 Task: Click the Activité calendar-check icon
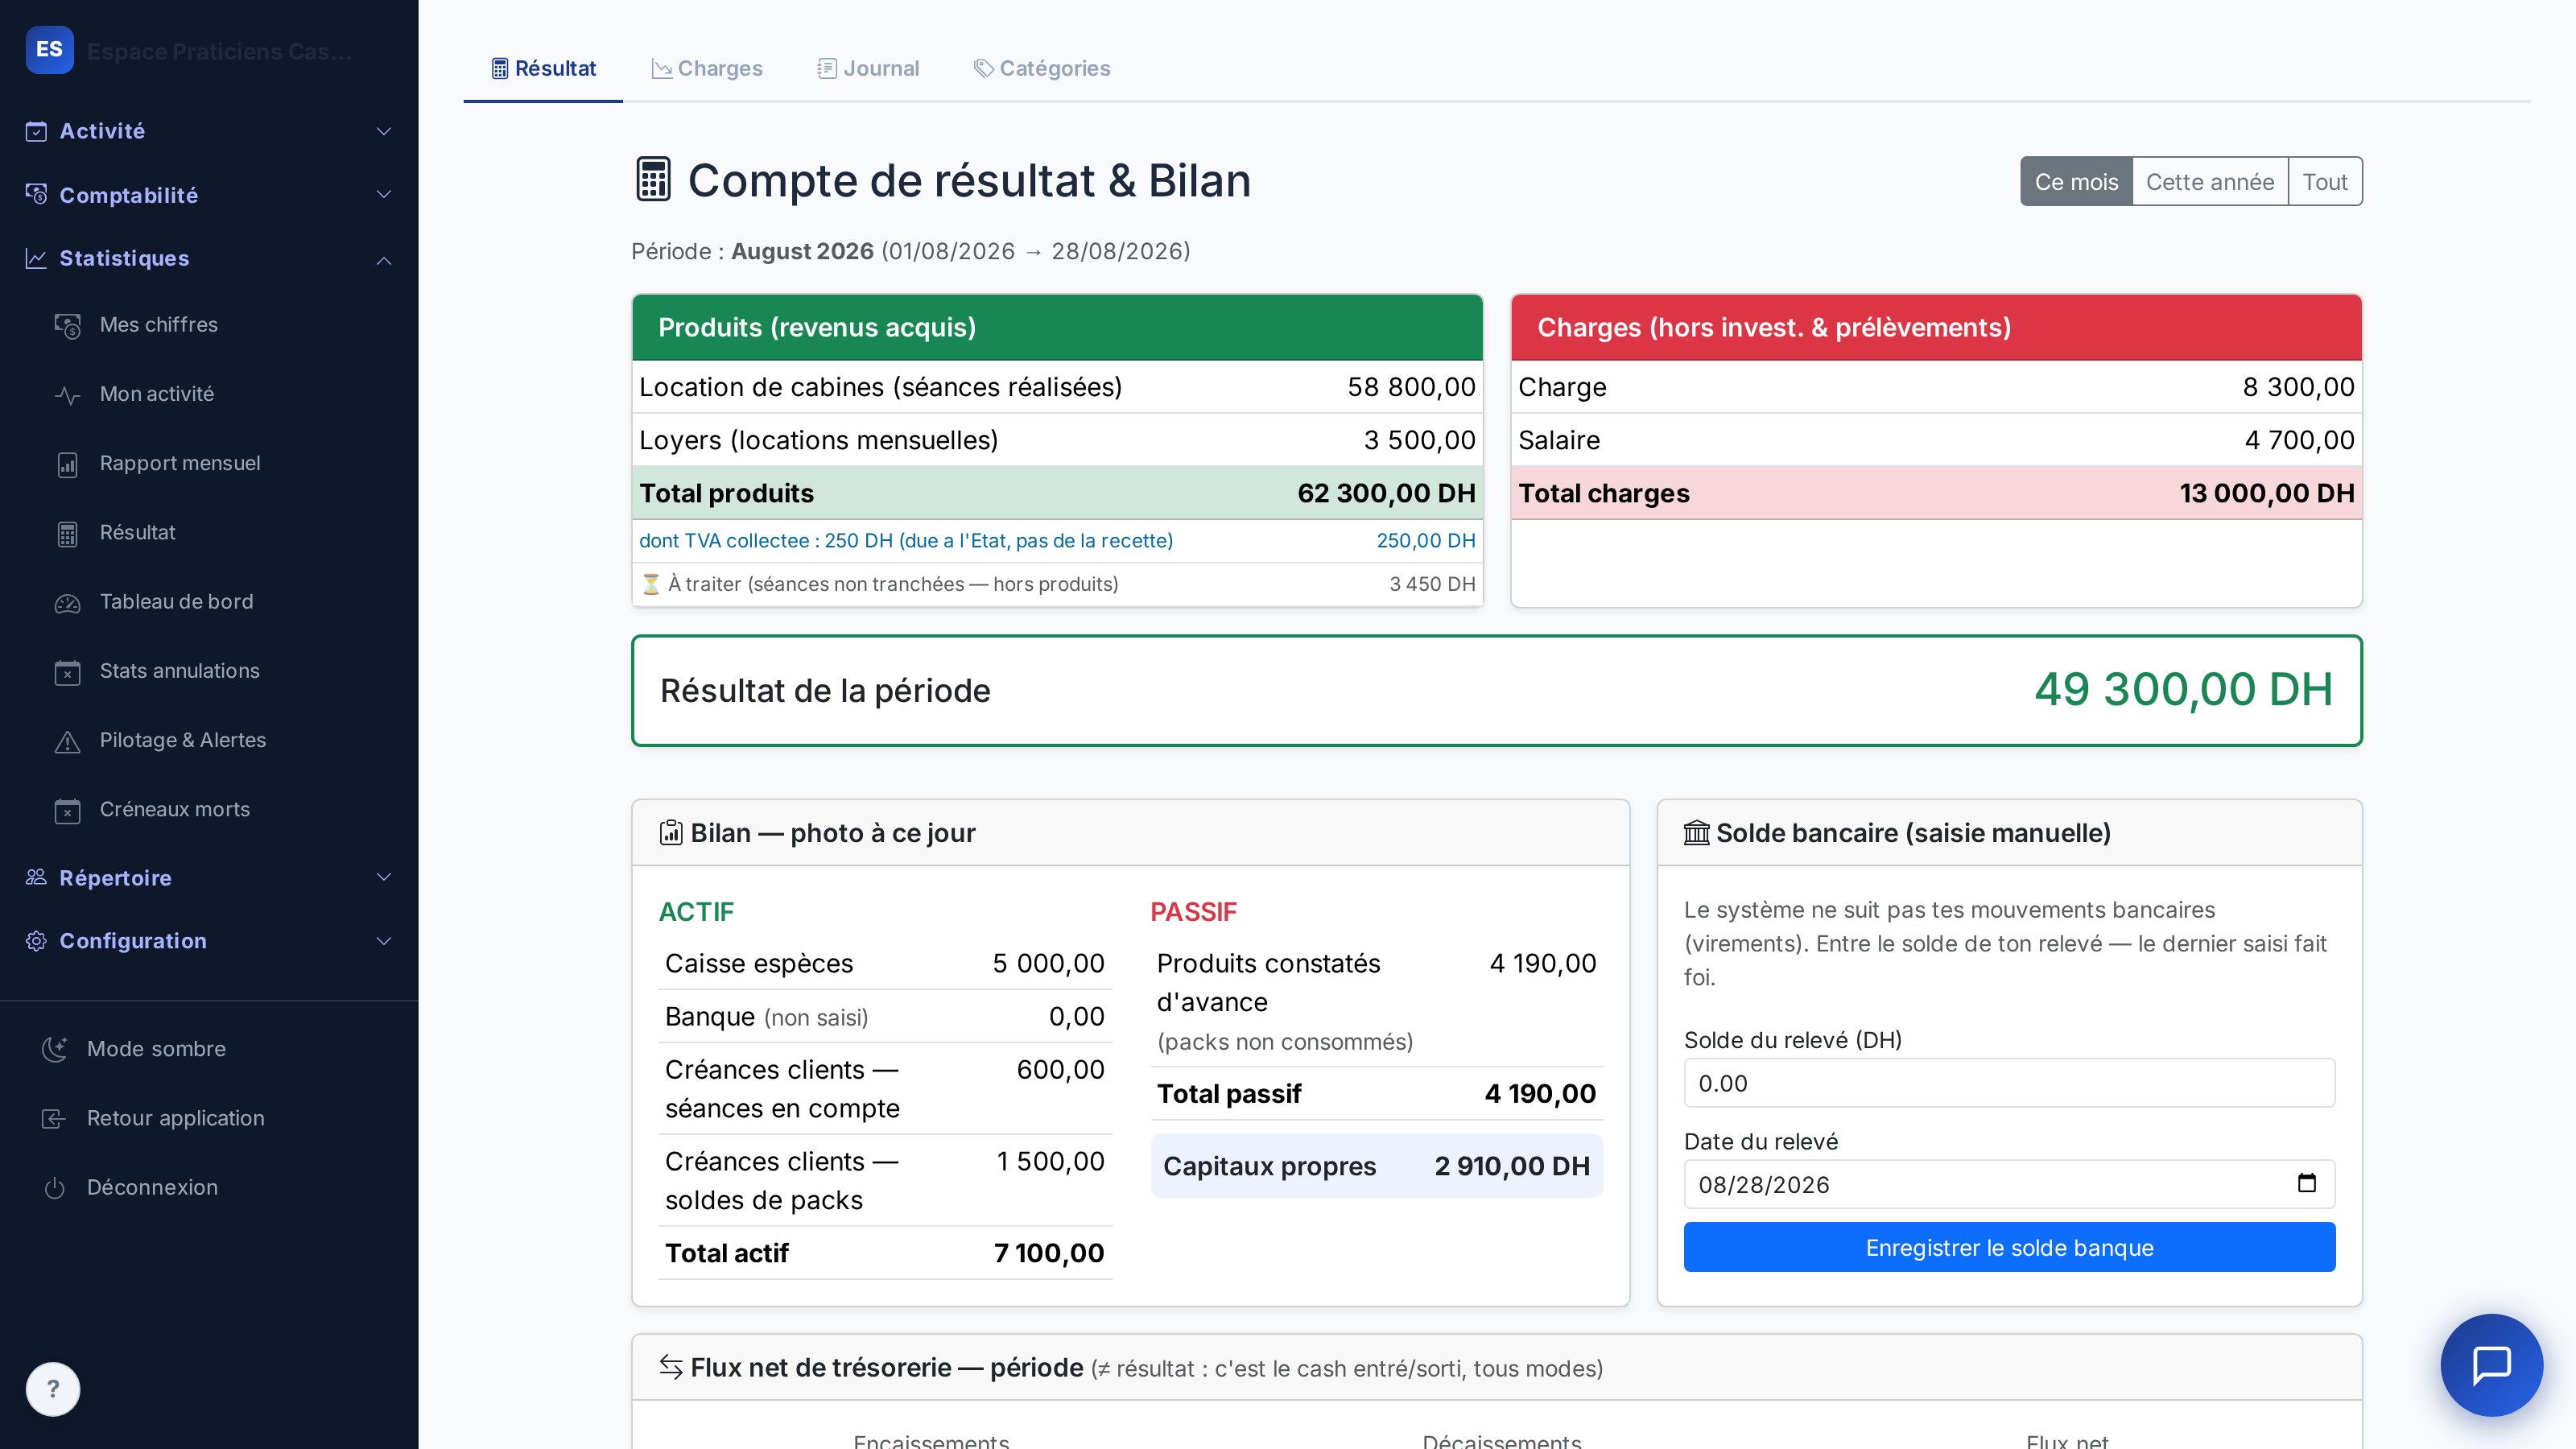36,131
